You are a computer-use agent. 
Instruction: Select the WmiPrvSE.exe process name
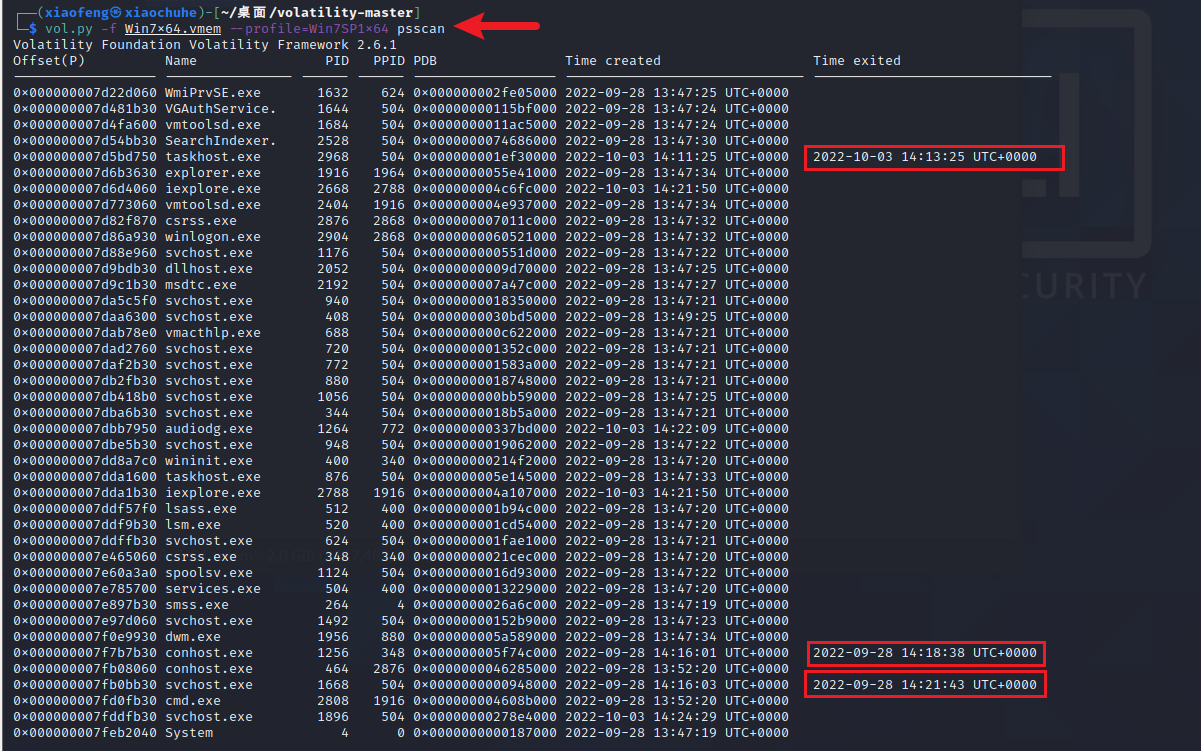point(213,93)
